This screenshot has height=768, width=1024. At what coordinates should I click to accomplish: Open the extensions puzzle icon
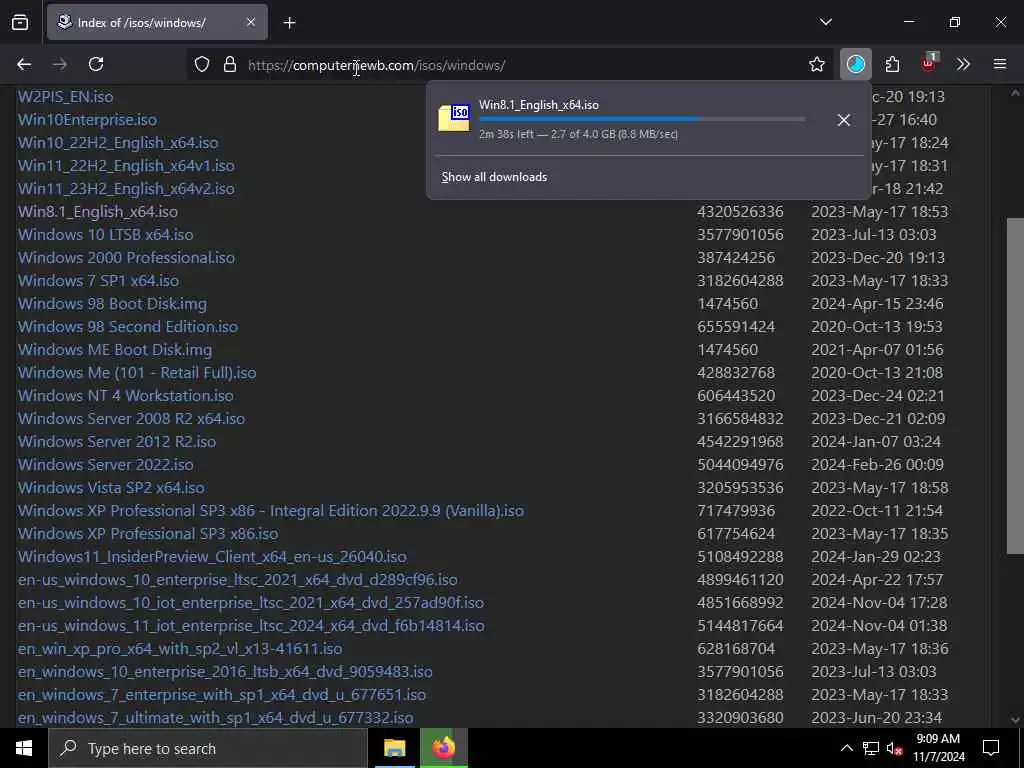[x=892, y=64]
